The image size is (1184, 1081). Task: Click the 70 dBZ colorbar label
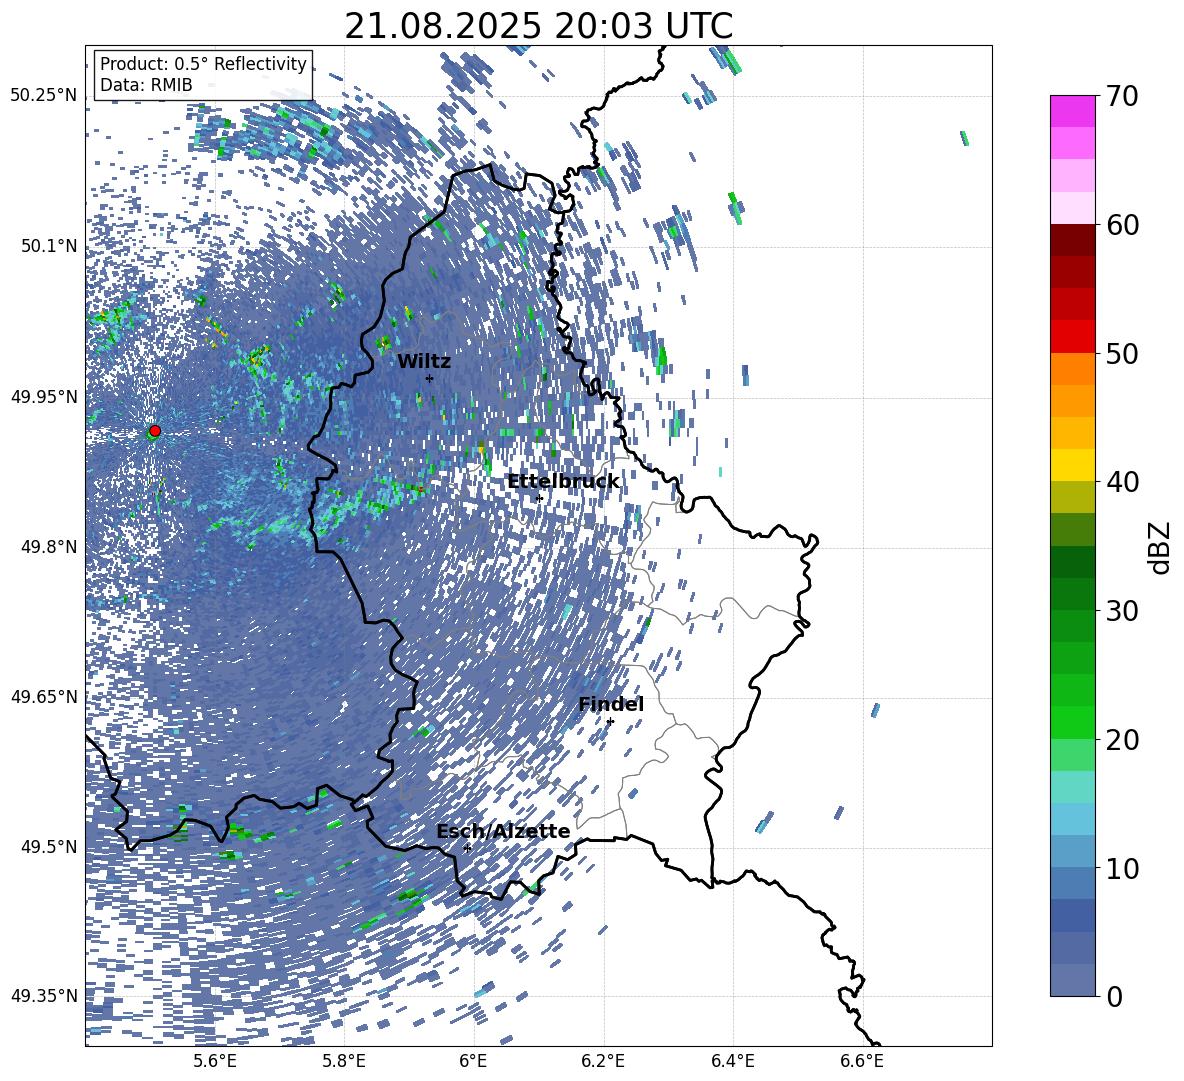pos(1122,97)
